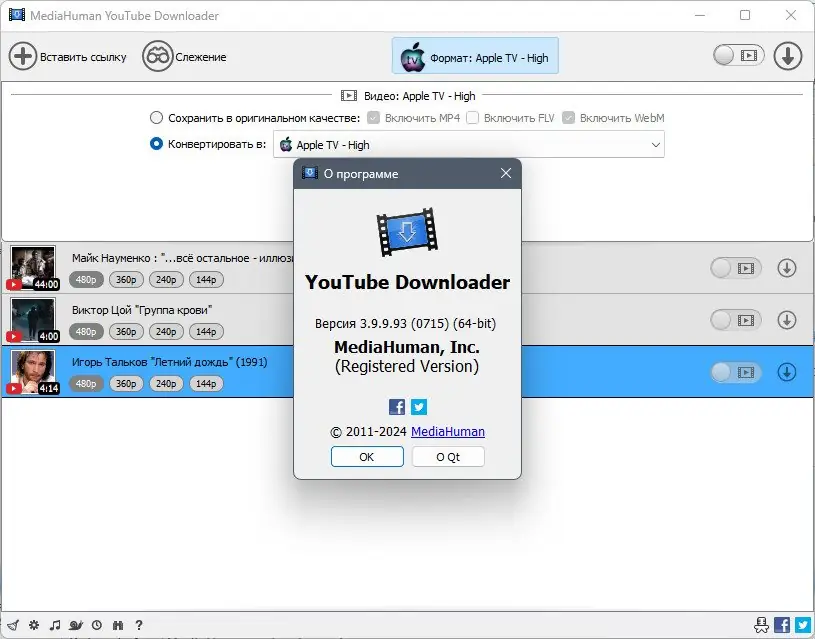Select 240p for Виктор Цой video
The width and height of the screenshot is (815, 639).
point(166,332)
